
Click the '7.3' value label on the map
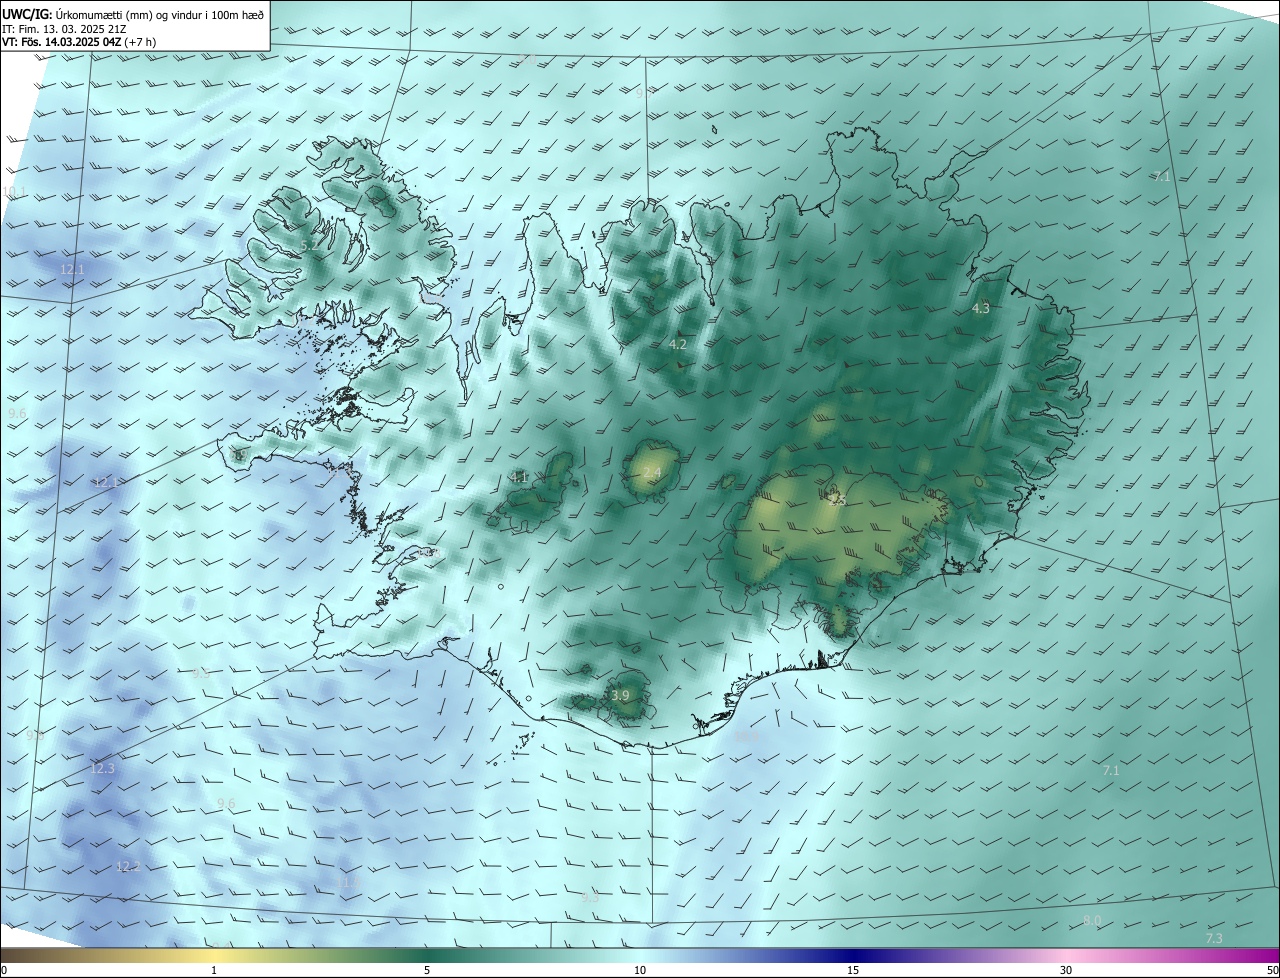1214,938
